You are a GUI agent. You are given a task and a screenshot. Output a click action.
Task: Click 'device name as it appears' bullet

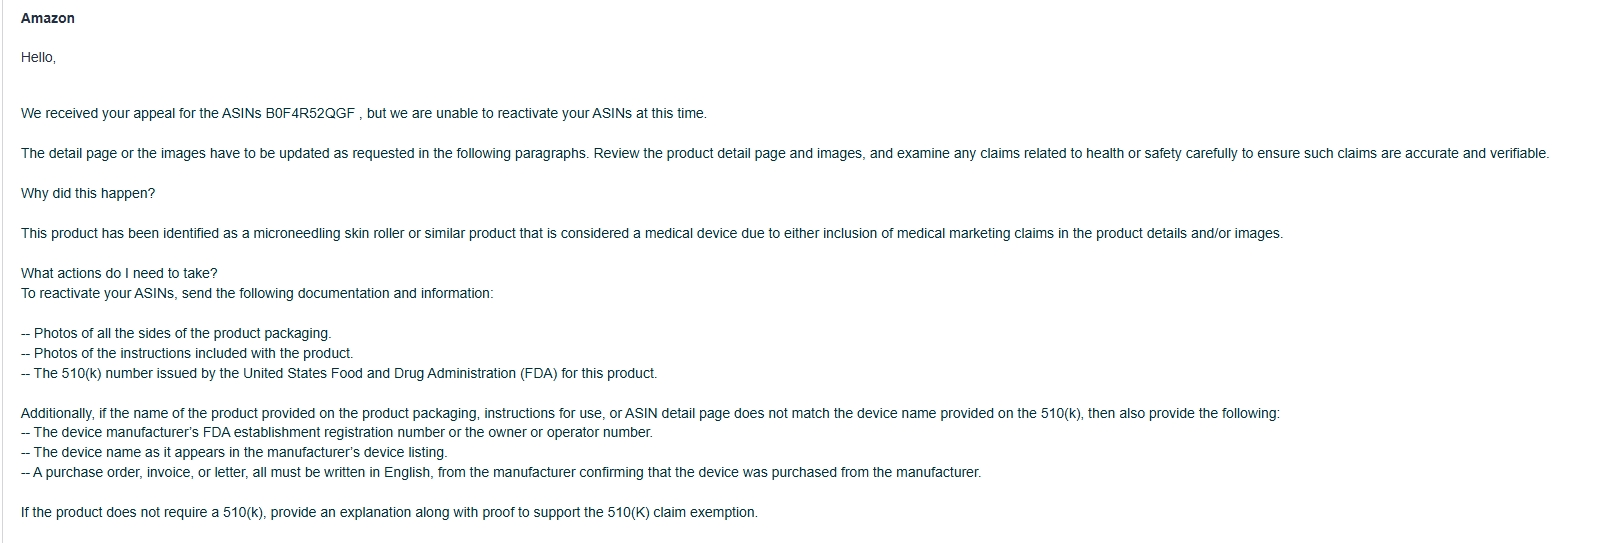click(233, 452)
